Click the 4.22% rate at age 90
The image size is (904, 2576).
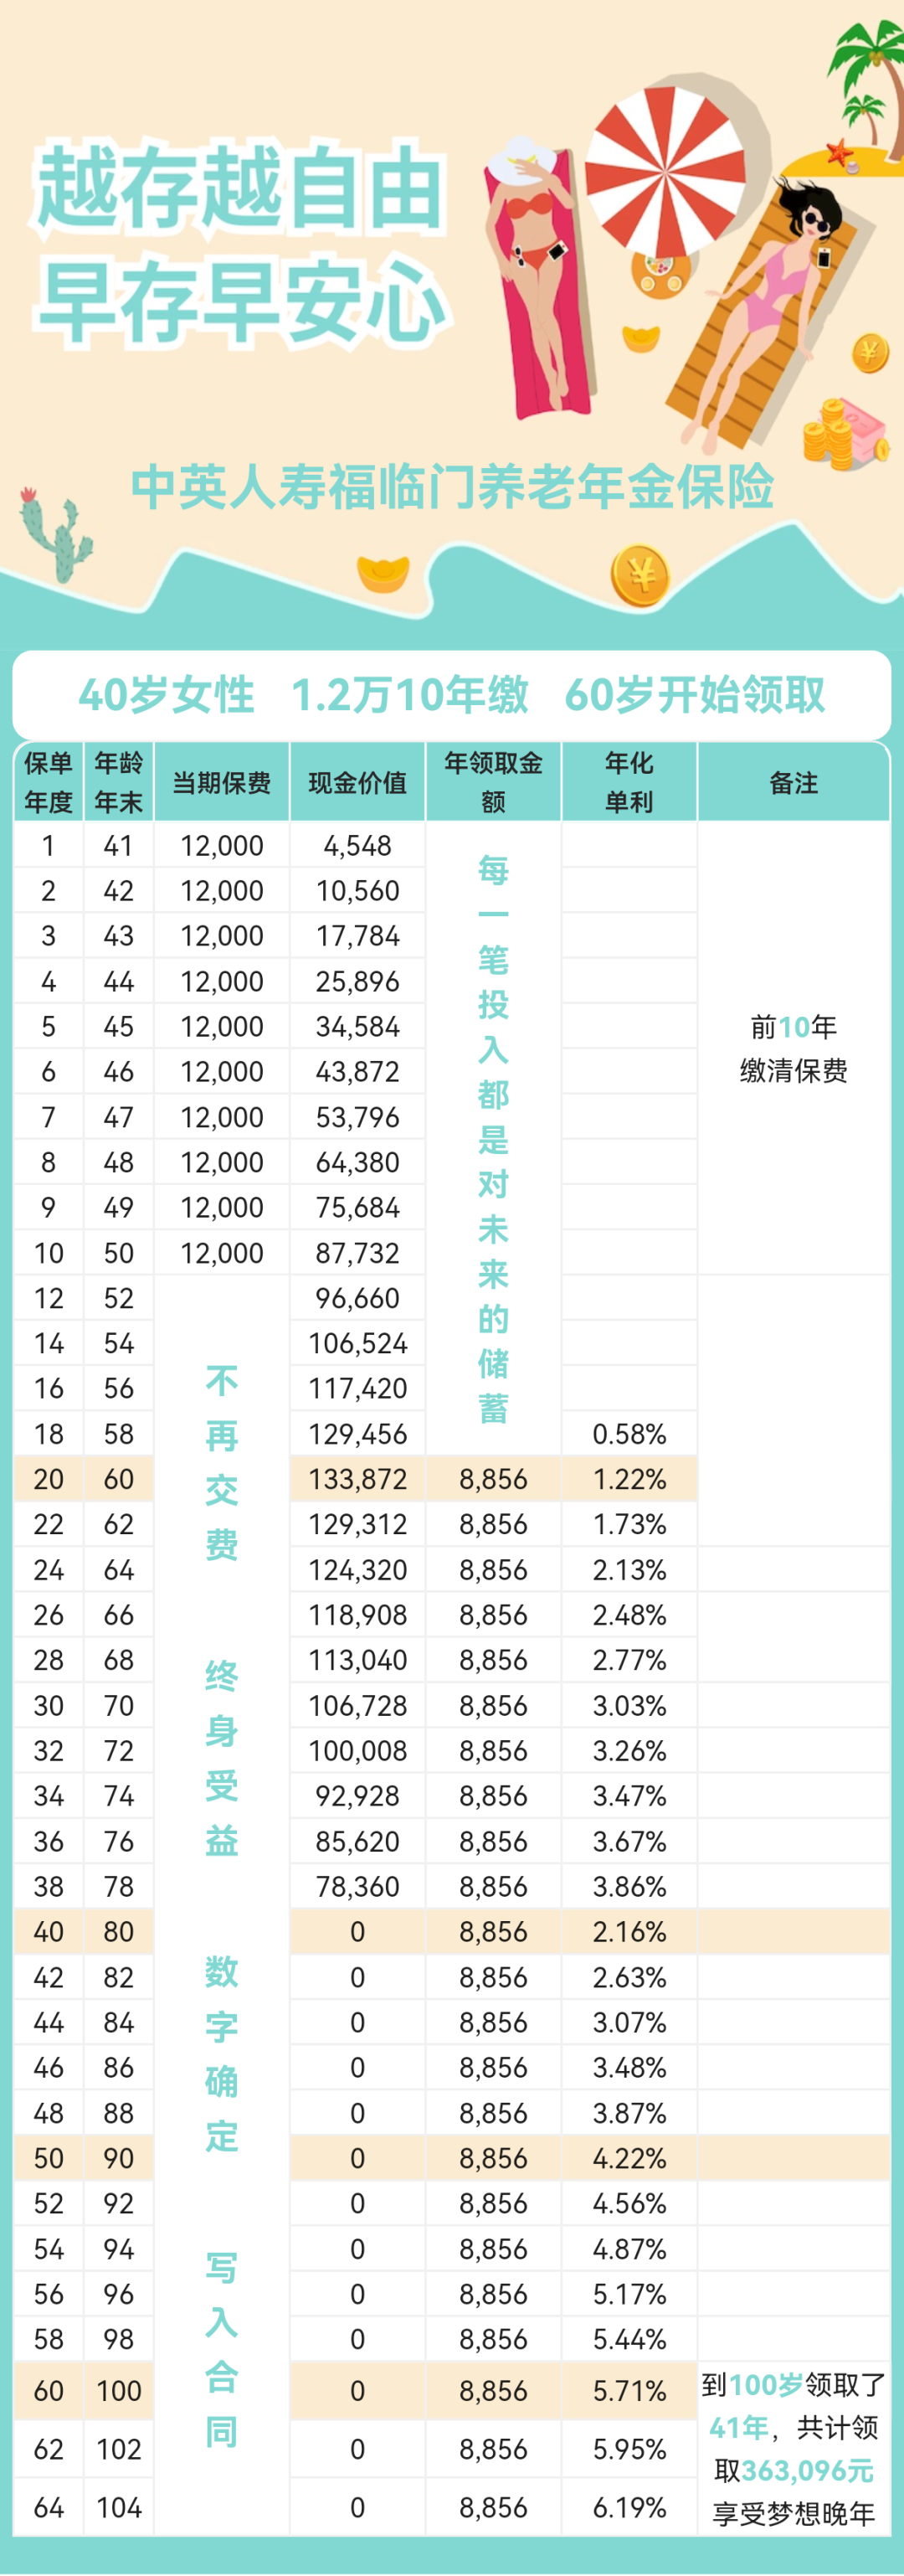pyautogui.click(x=629, y=2158)
